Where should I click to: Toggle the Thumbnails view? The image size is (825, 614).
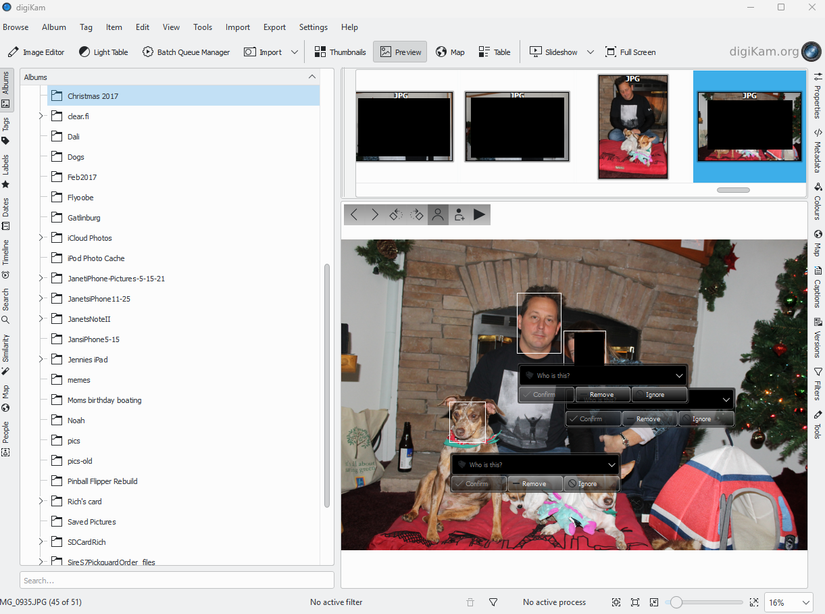point(340,51)
